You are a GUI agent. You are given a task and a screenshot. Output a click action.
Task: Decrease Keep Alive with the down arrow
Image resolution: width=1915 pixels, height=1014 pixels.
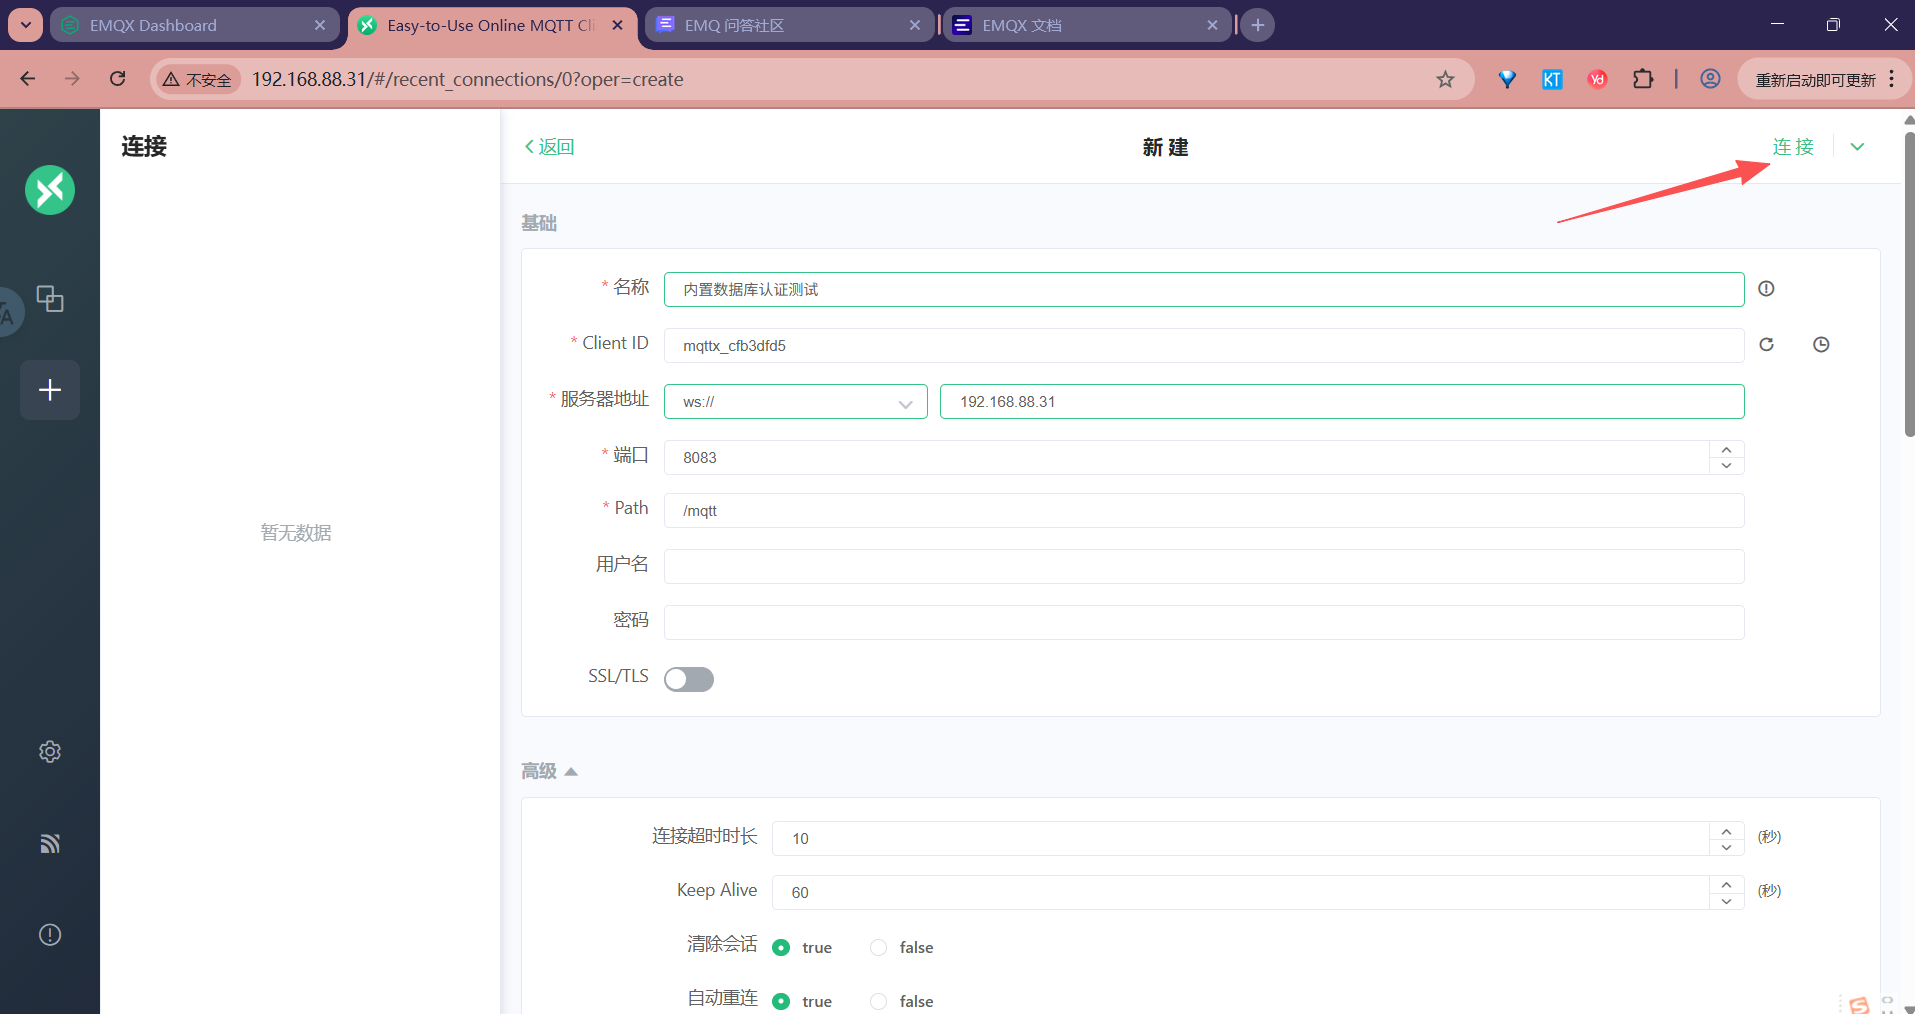pyautogui.click(x=1727, y=901)
